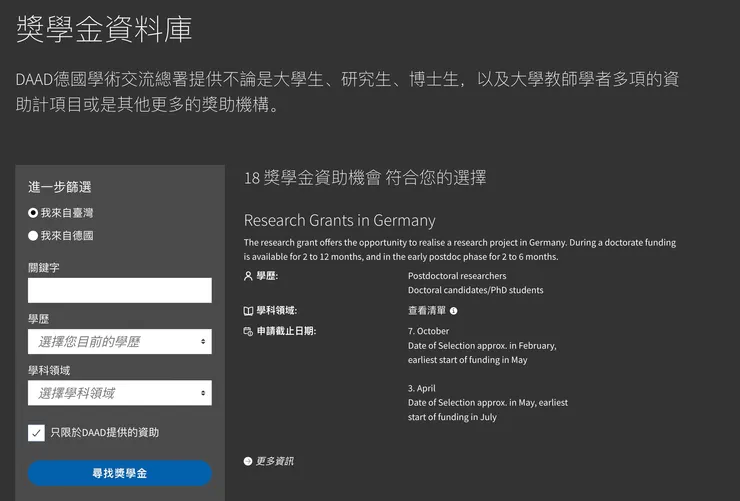740x501 pixels.
Task: Select the 我來自德國 radio button
Action: [33, 235]
